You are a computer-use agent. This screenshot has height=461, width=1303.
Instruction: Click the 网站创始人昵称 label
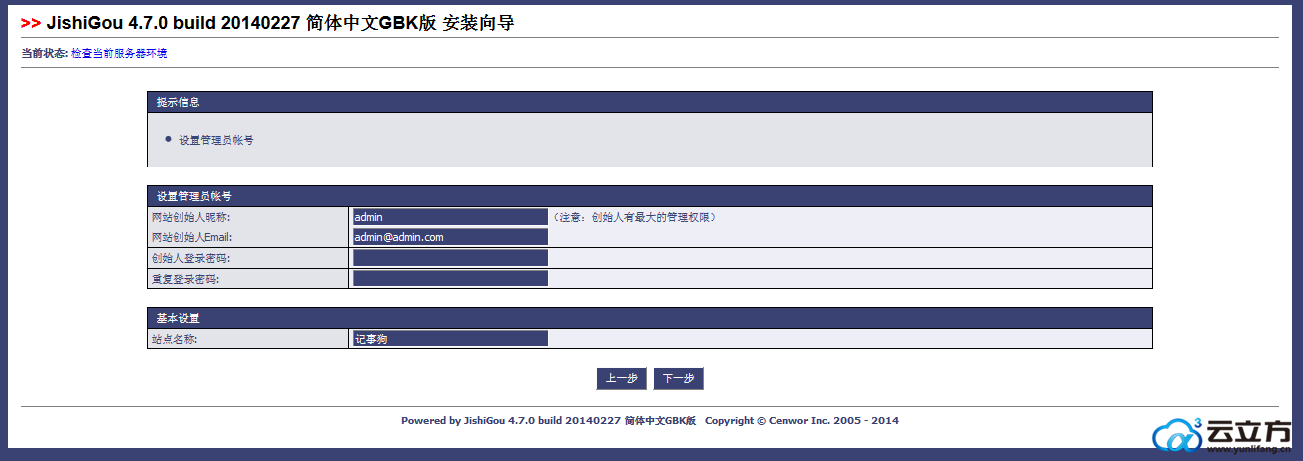191,217
